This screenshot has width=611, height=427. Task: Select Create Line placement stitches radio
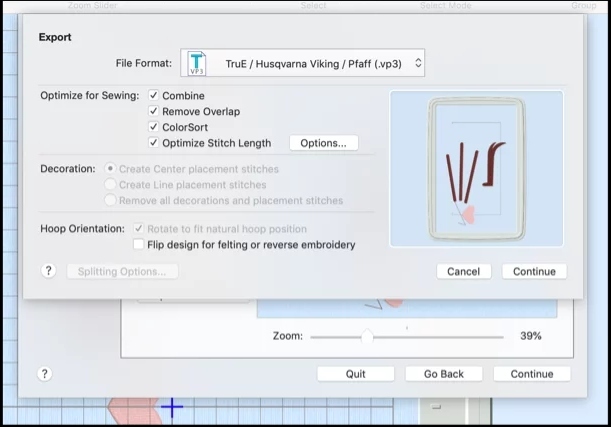(x=110, y=184)
